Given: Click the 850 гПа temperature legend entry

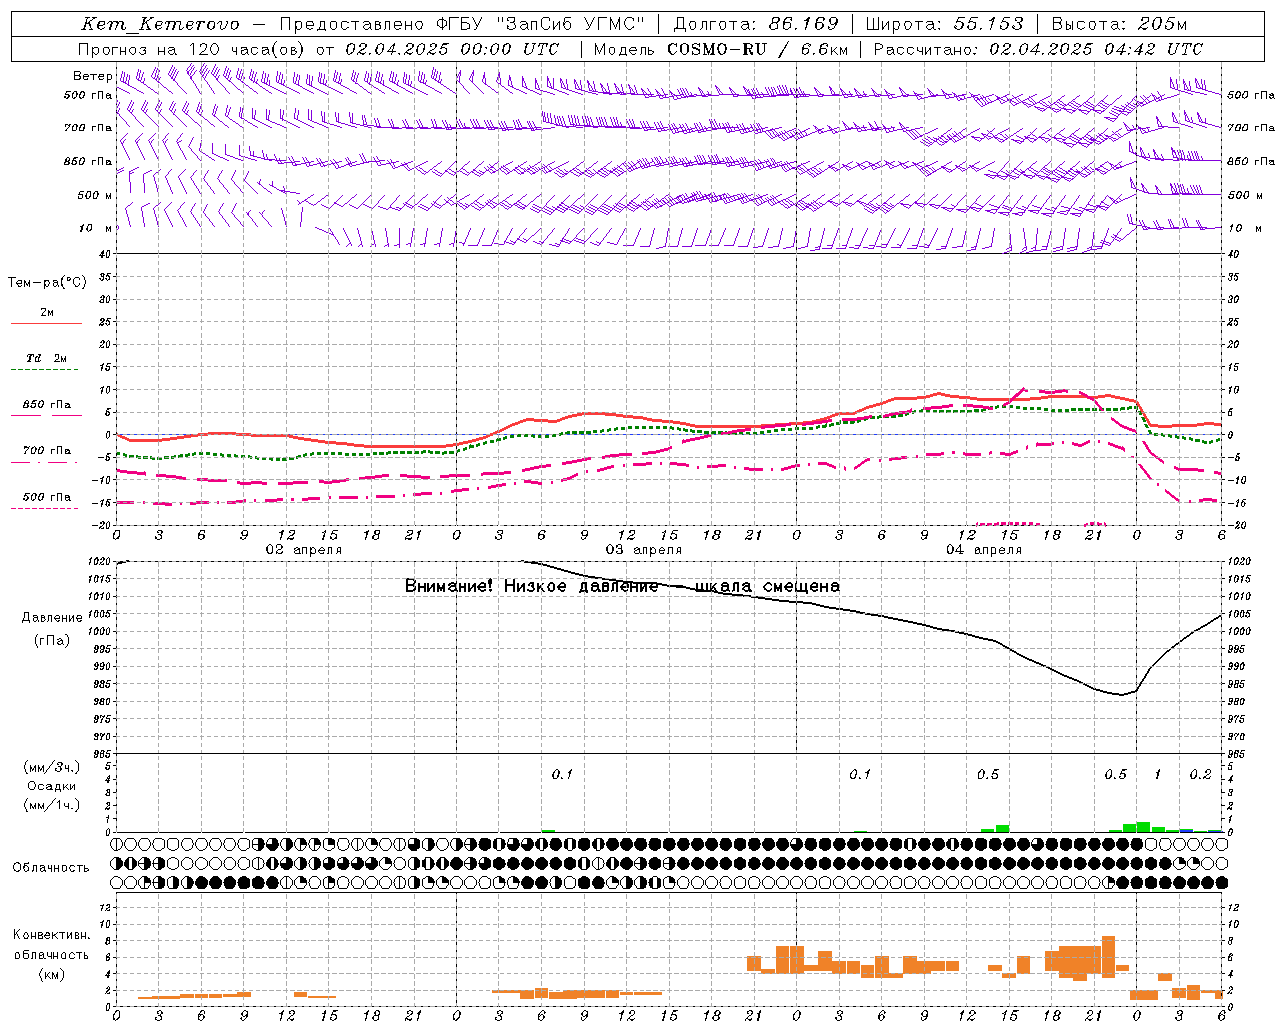Looking at the screenshot, I should (x=47, y=405).
